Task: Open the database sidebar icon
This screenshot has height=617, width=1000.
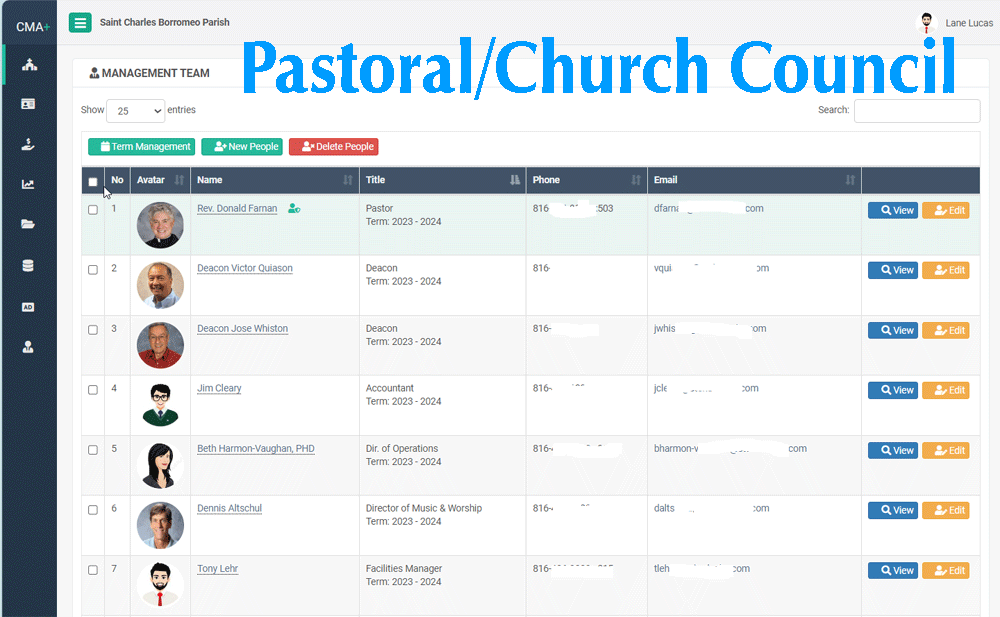Action: [28, 266]
